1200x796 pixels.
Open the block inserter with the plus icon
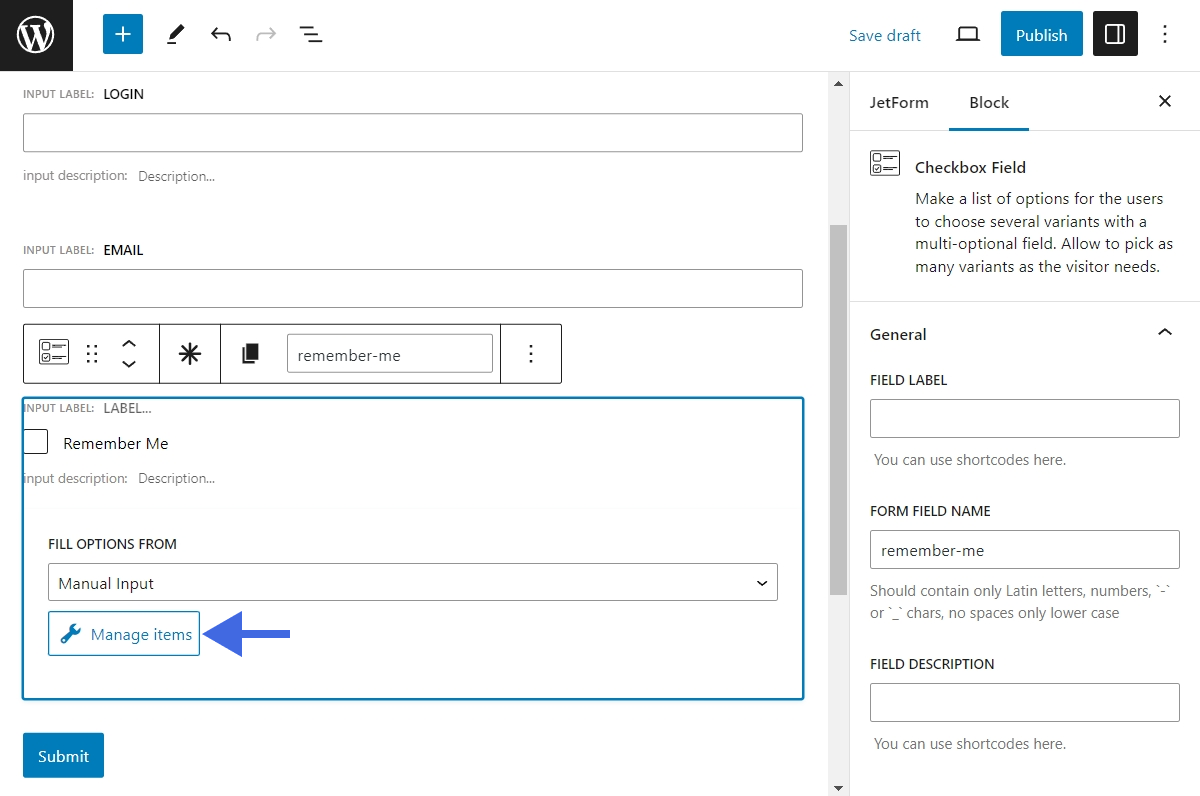point(122,33)
